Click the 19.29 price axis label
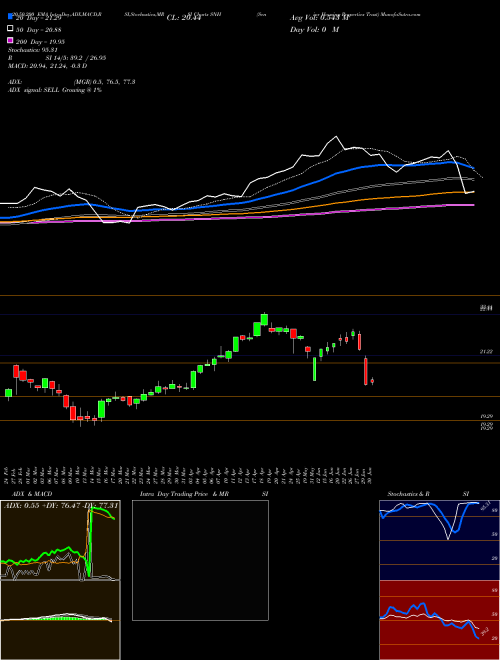Screen dimensions: 500x660 [487, 416]
